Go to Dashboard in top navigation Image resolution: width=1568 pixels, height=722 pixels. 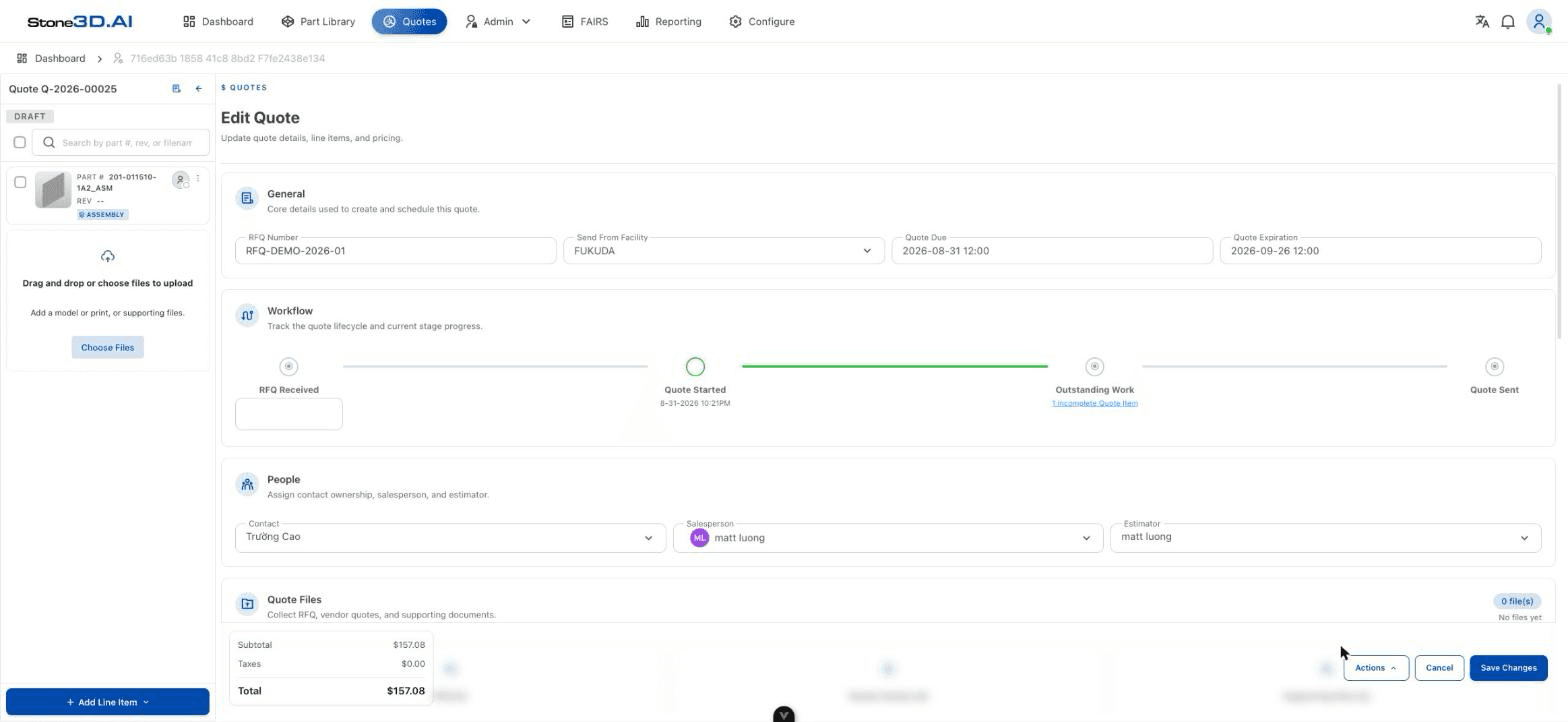(218, 21)
